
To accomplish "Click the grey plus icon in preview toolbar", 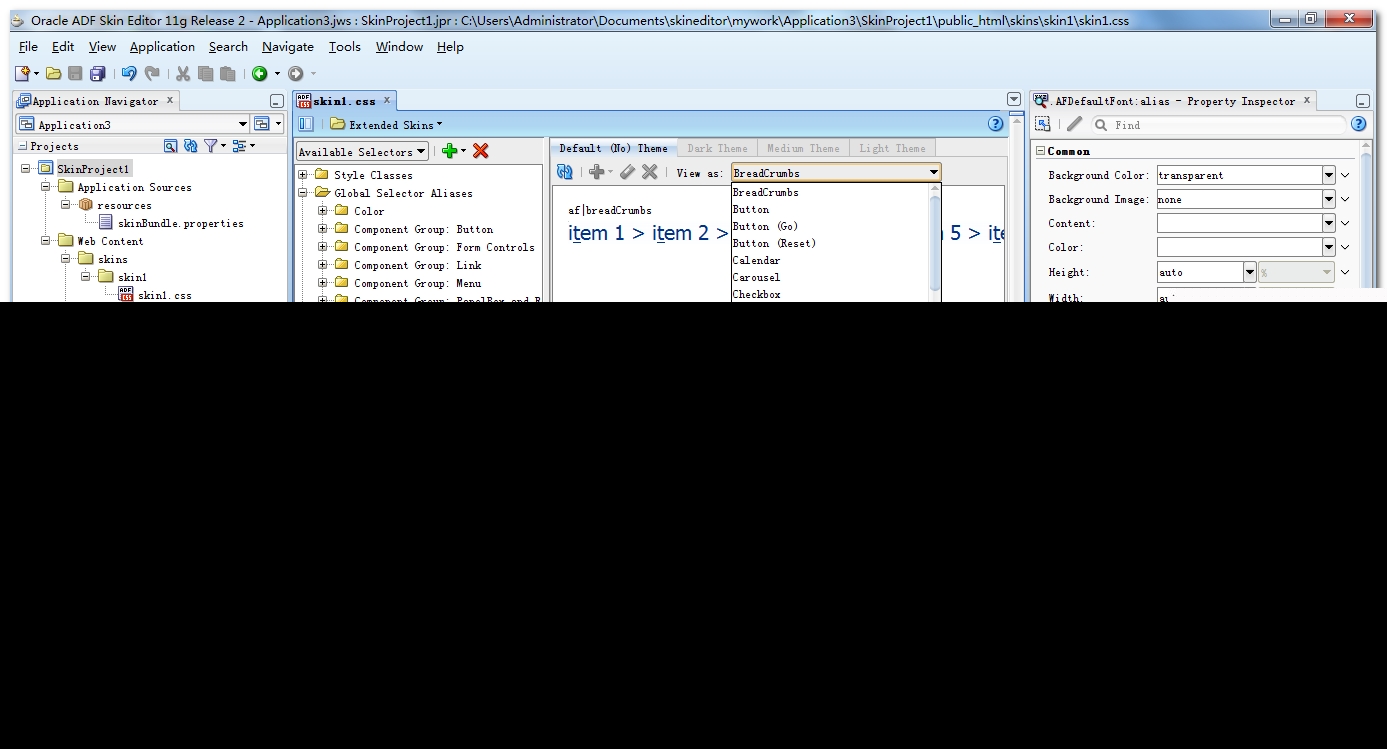I will (596, 172).
